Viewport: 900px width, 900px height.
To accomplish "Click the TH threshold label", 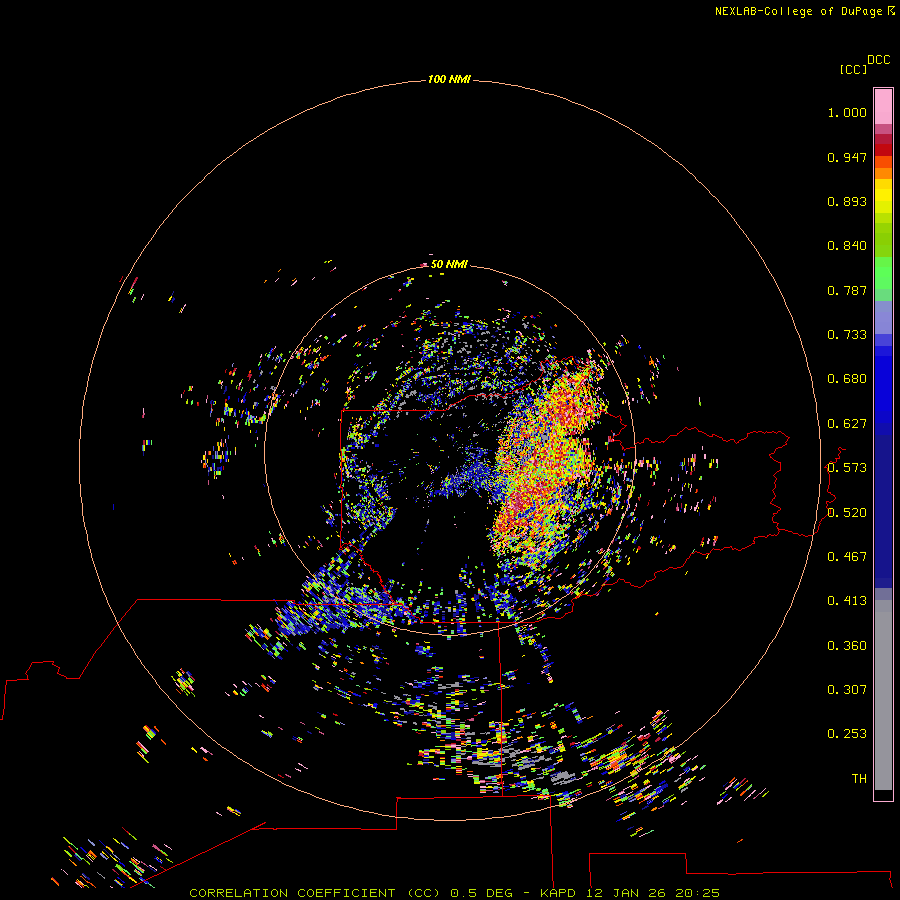I will click(859, 779).
